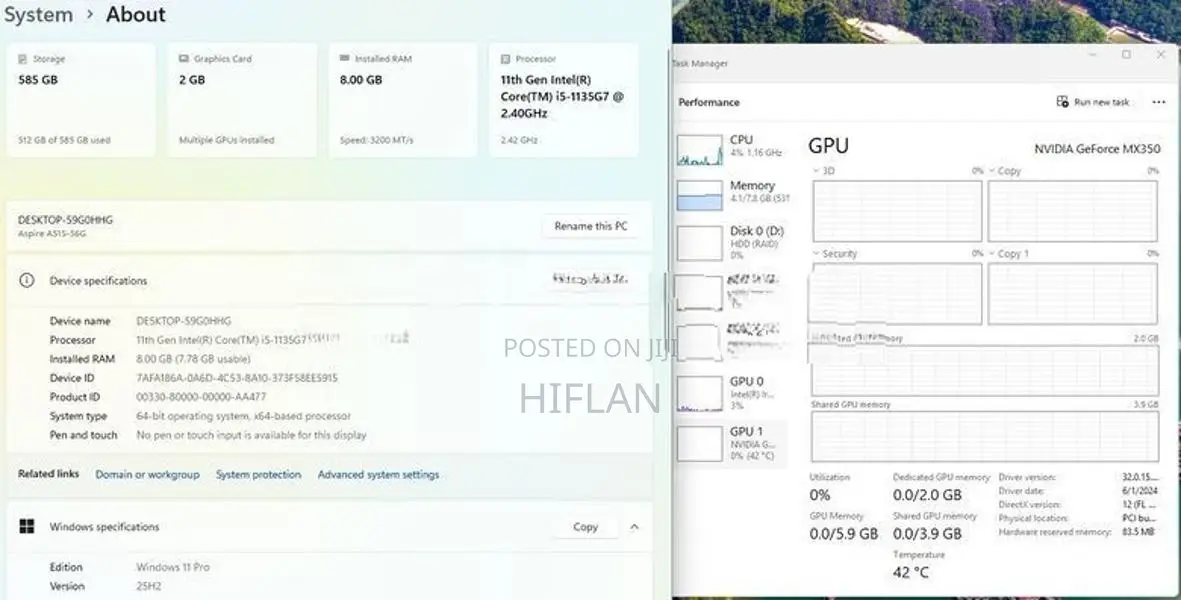Click the Version 25H2 text

[x=148, y=586]
